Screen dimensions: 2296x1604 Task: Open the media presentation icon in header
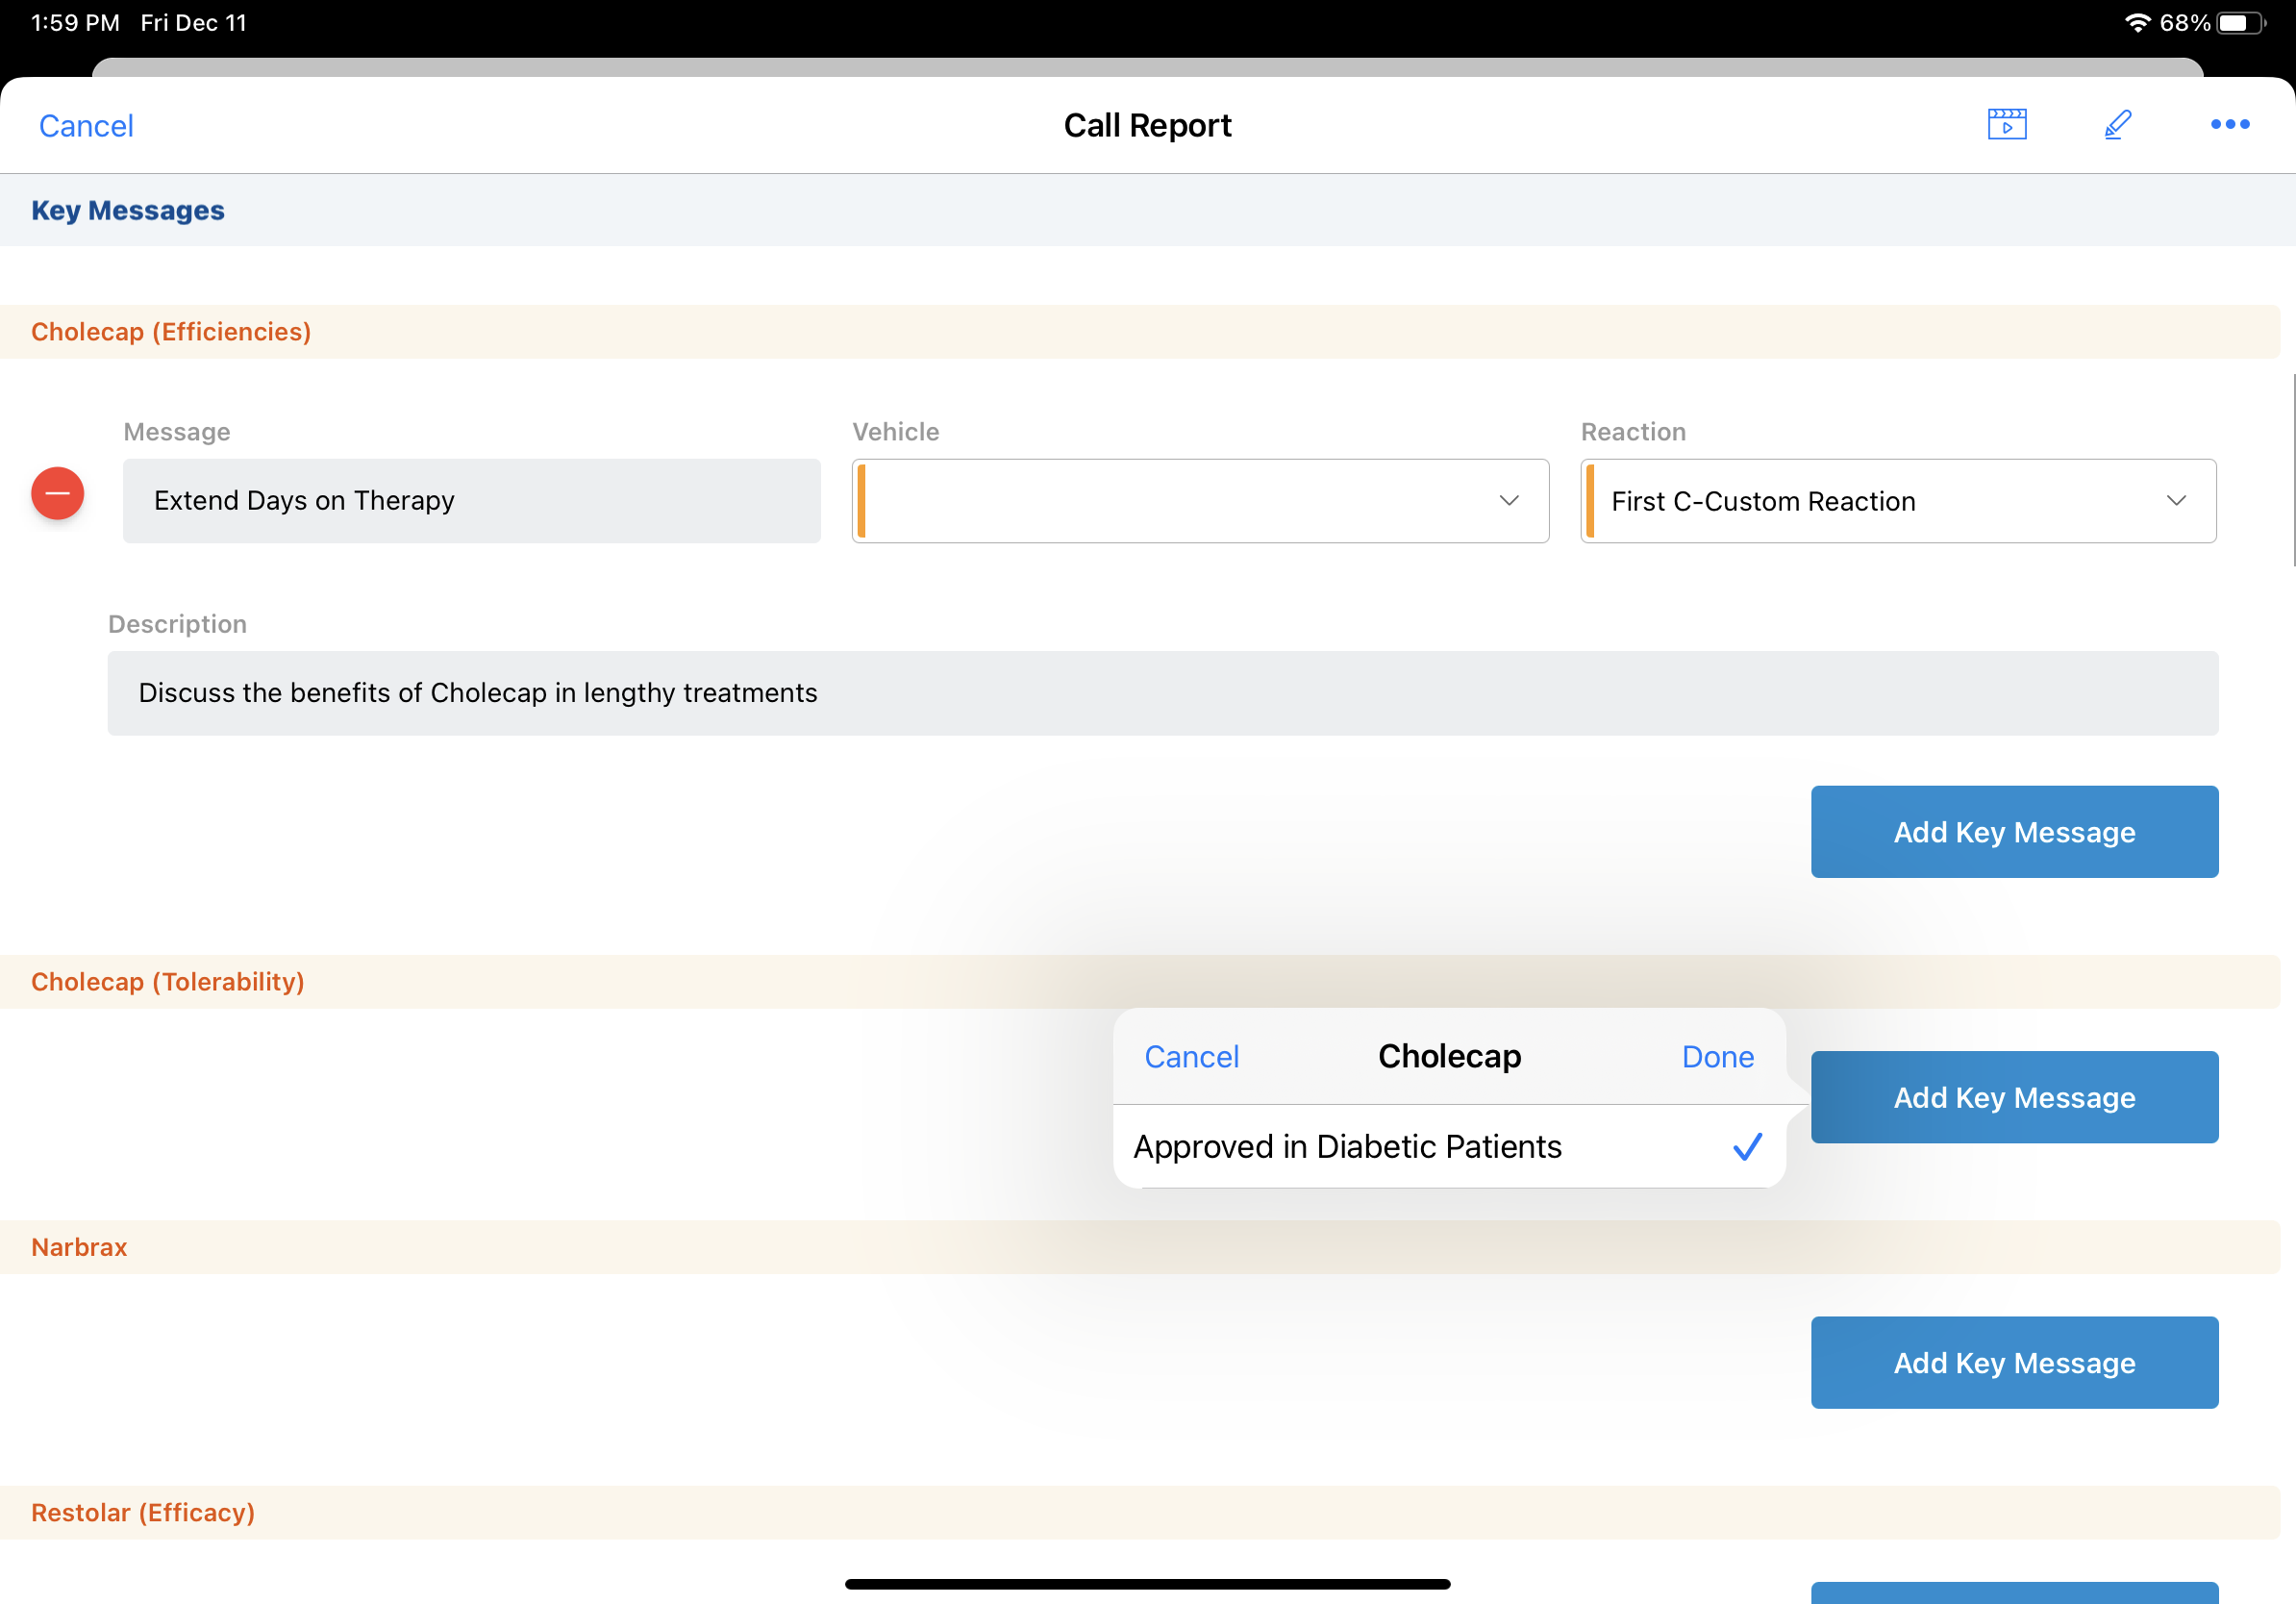2006,124
